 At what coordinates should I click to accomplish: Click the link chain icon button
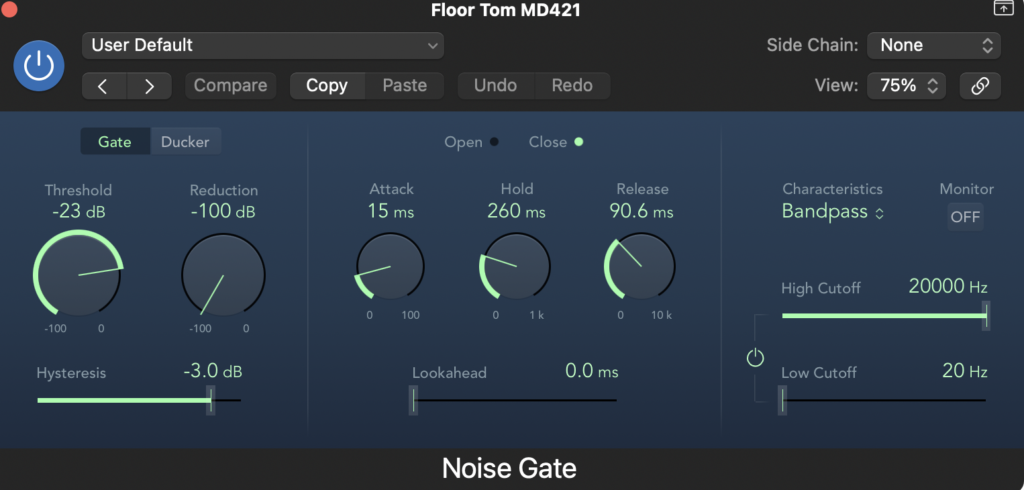tap(980, 86)
